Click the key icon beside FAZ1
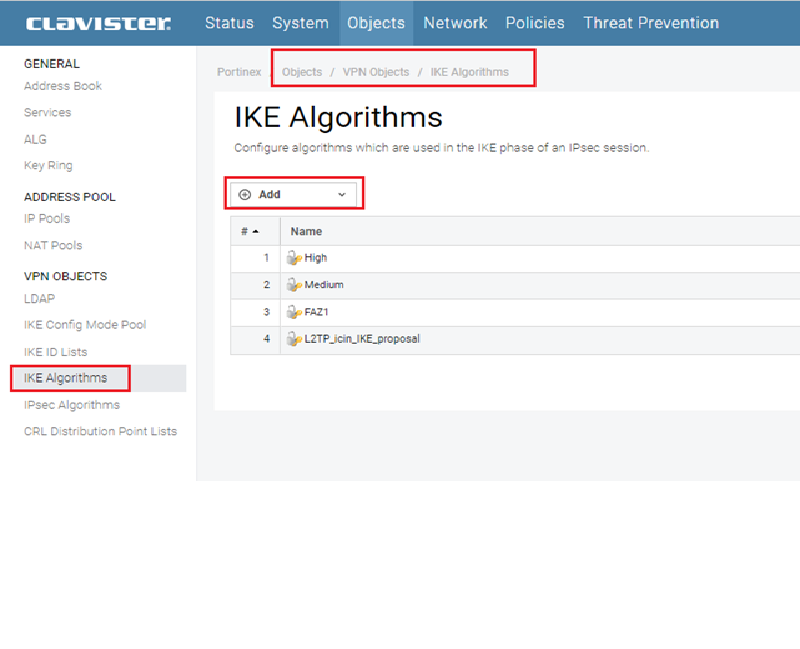The height and width of the screenshot is (649, 800). point(295,312)
